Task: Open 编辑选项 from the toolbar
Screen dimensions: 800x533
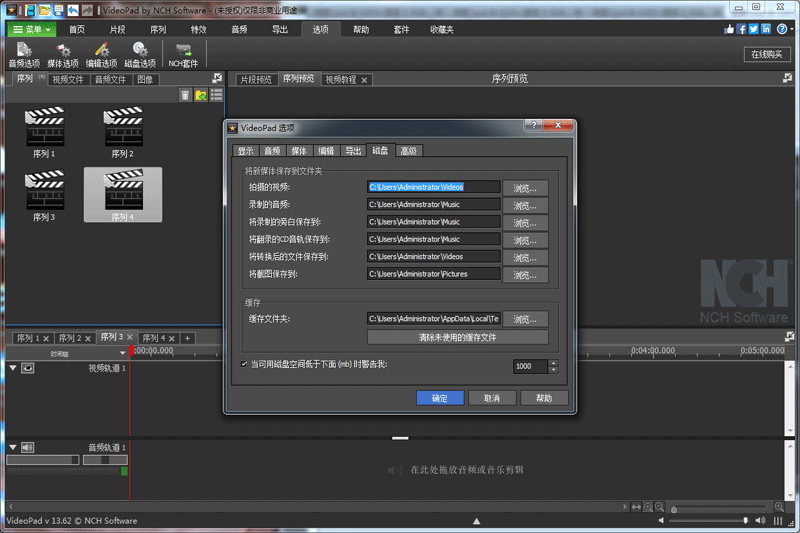Action: (101, 53)
